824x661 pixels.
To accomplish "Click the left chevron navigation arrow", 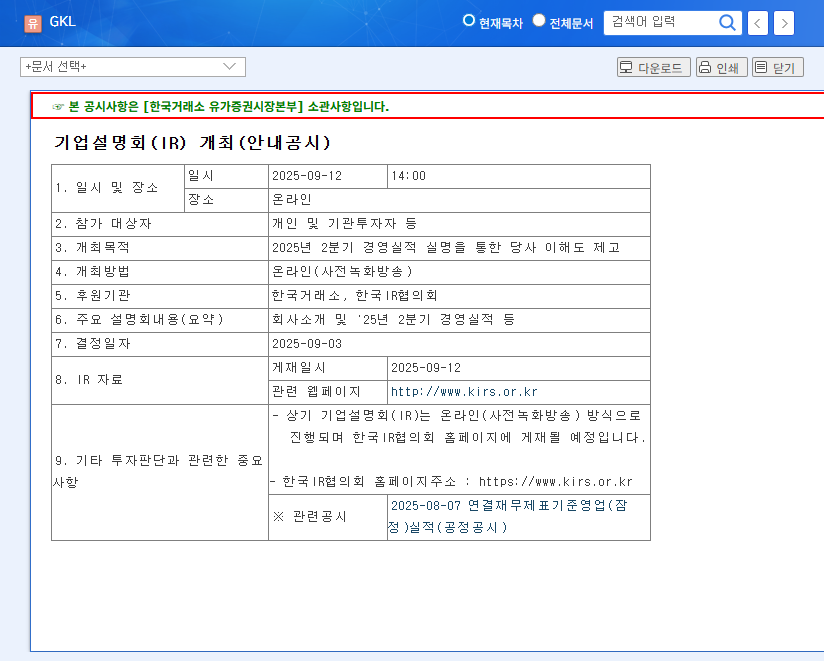I will pos(757,22).
